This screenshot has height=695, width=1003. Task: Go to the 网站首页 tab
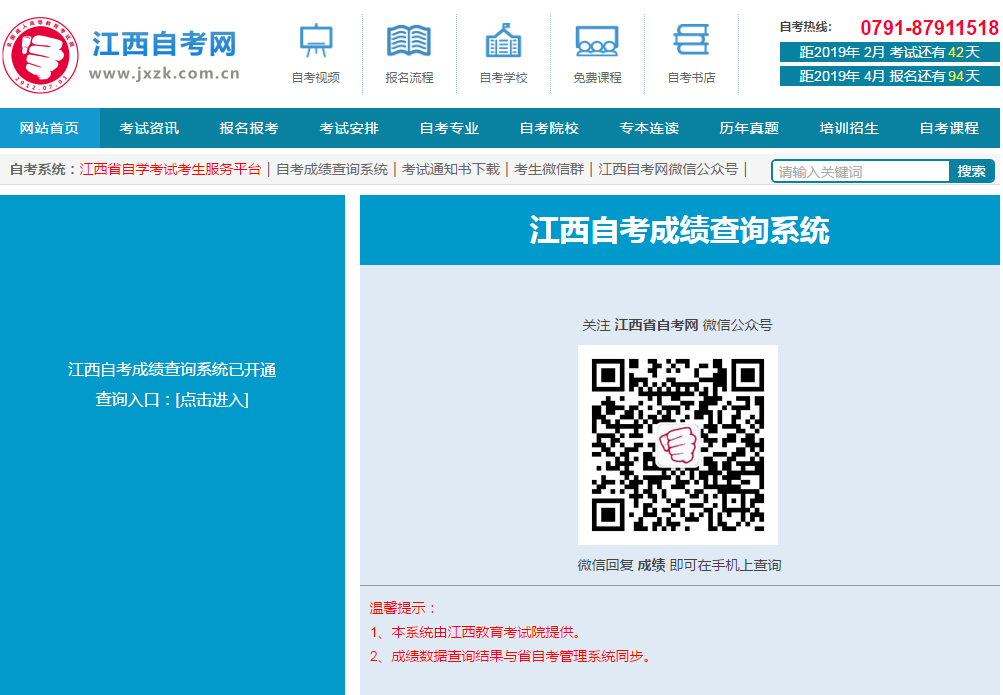(50, 128)
